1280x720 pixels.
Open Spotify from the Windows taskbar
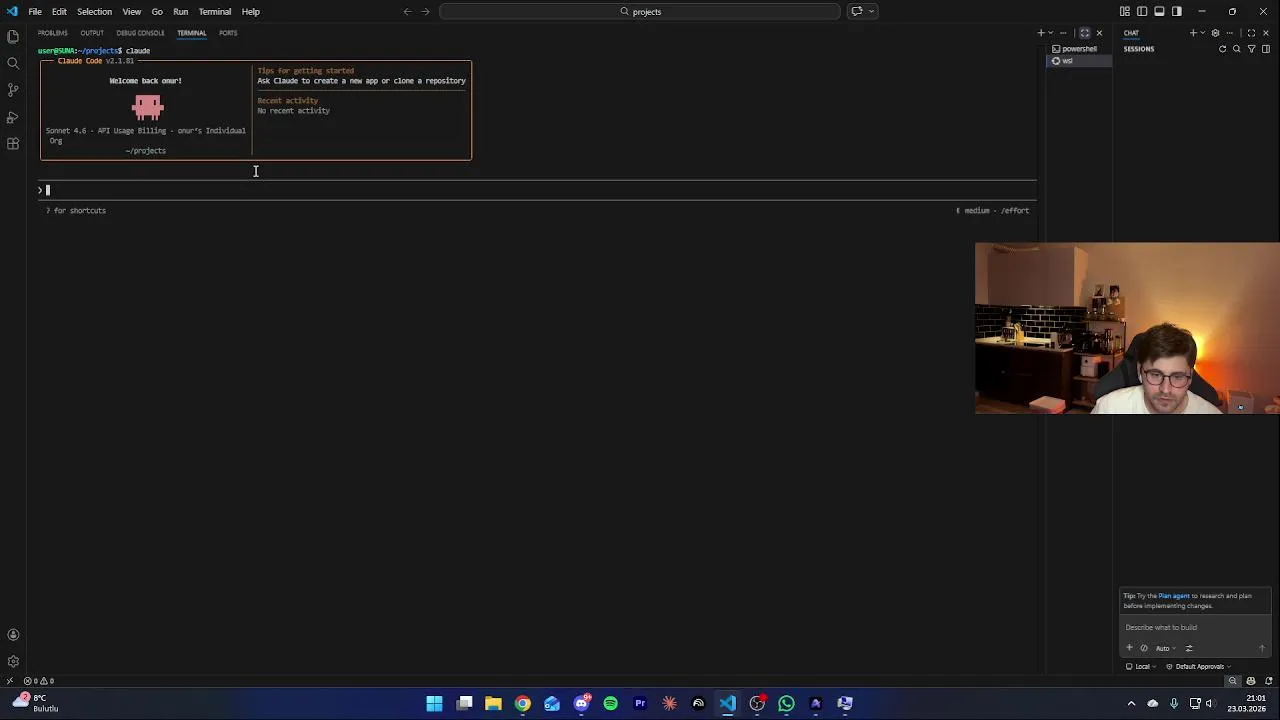[x=611, y=704]
